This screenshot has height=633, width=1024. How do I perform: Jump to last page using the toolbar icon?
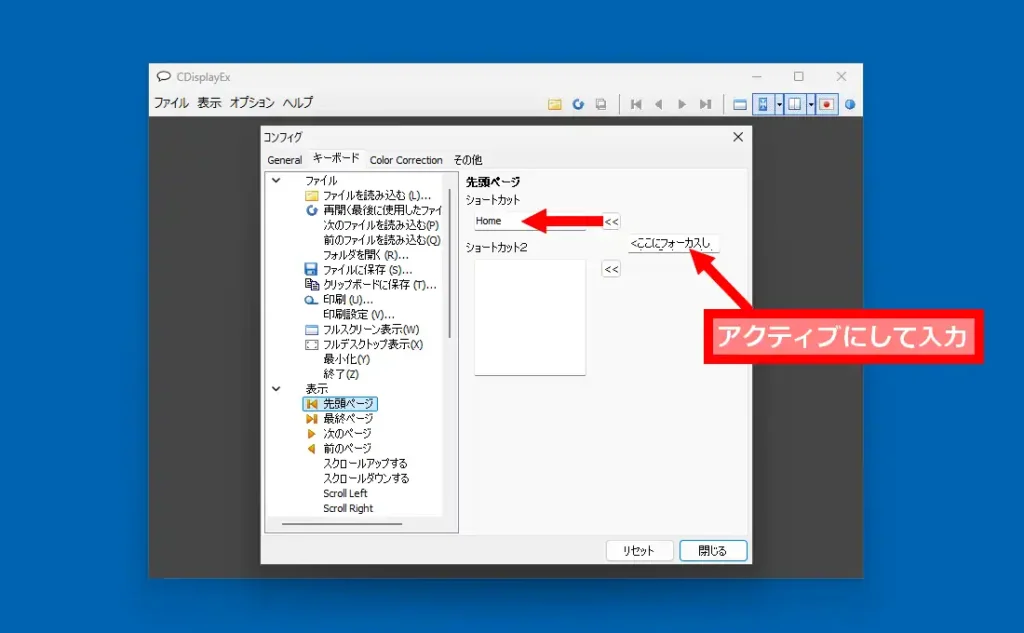point(705,103)
